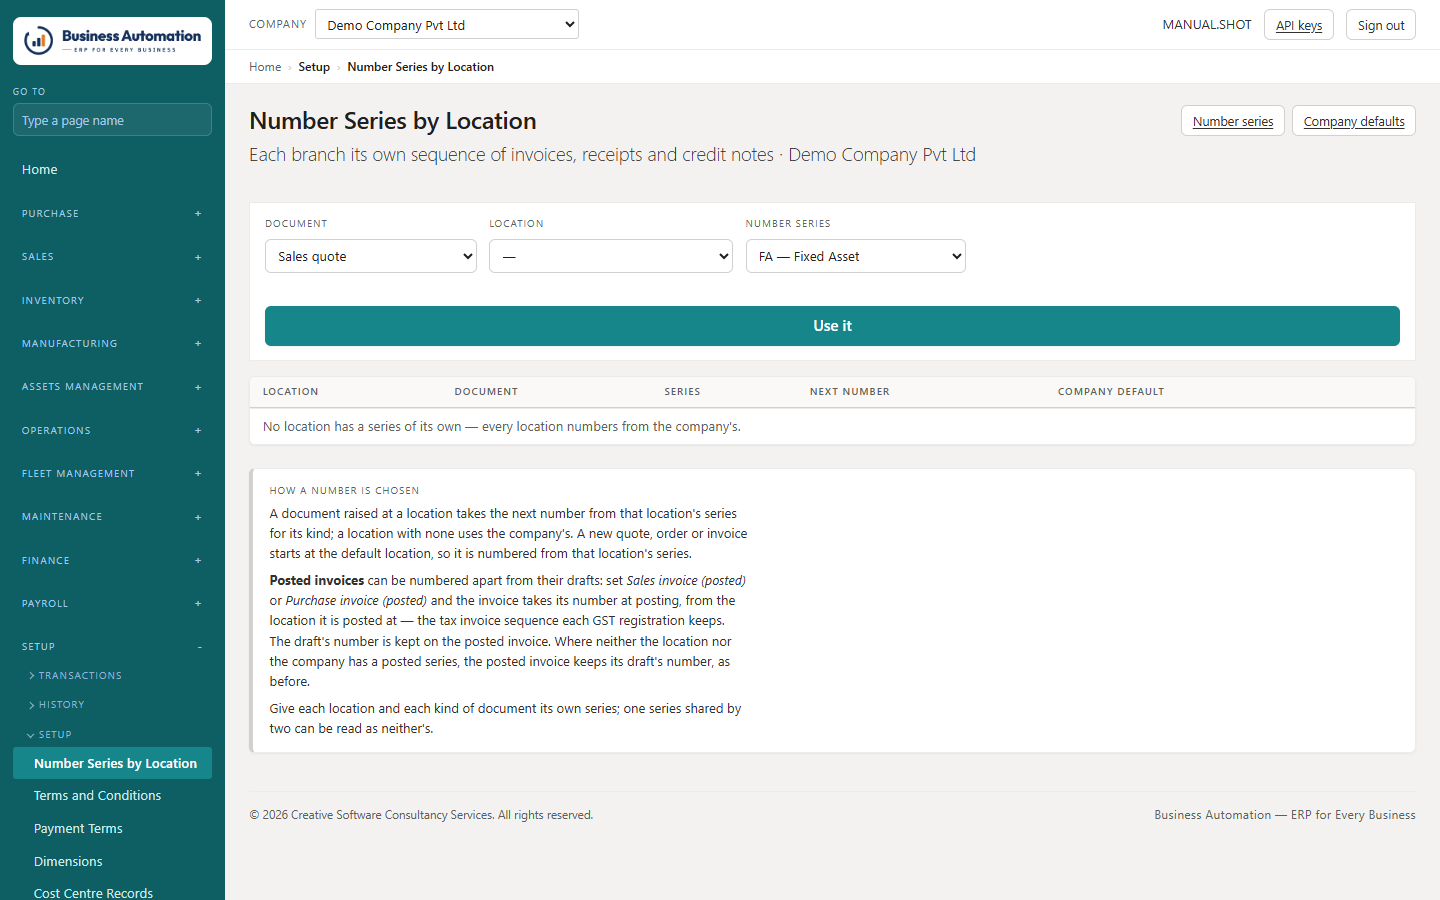Click the Sign out button
The image size is (1440, 900).
(1381, 25)
